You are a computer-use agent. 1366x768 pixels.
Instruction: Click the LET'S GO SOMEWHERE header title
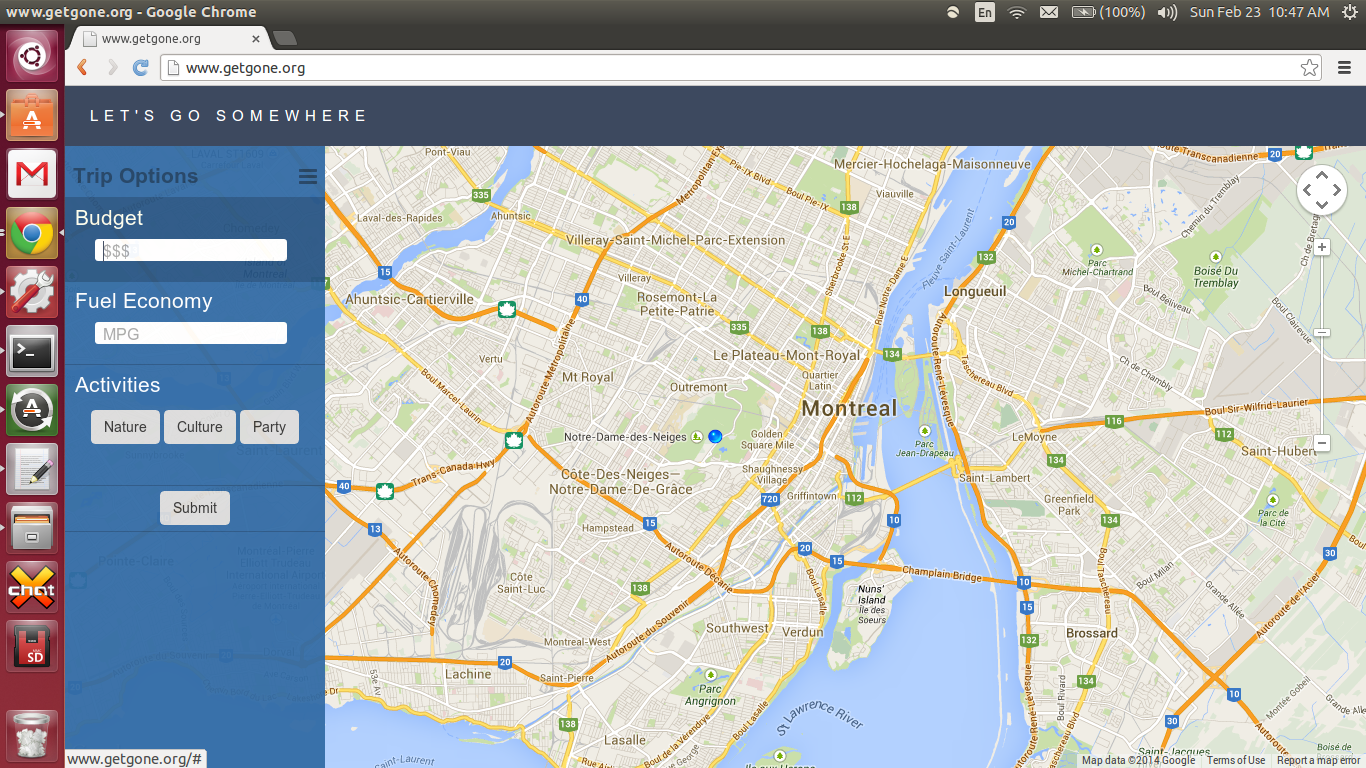coord(229,116)
